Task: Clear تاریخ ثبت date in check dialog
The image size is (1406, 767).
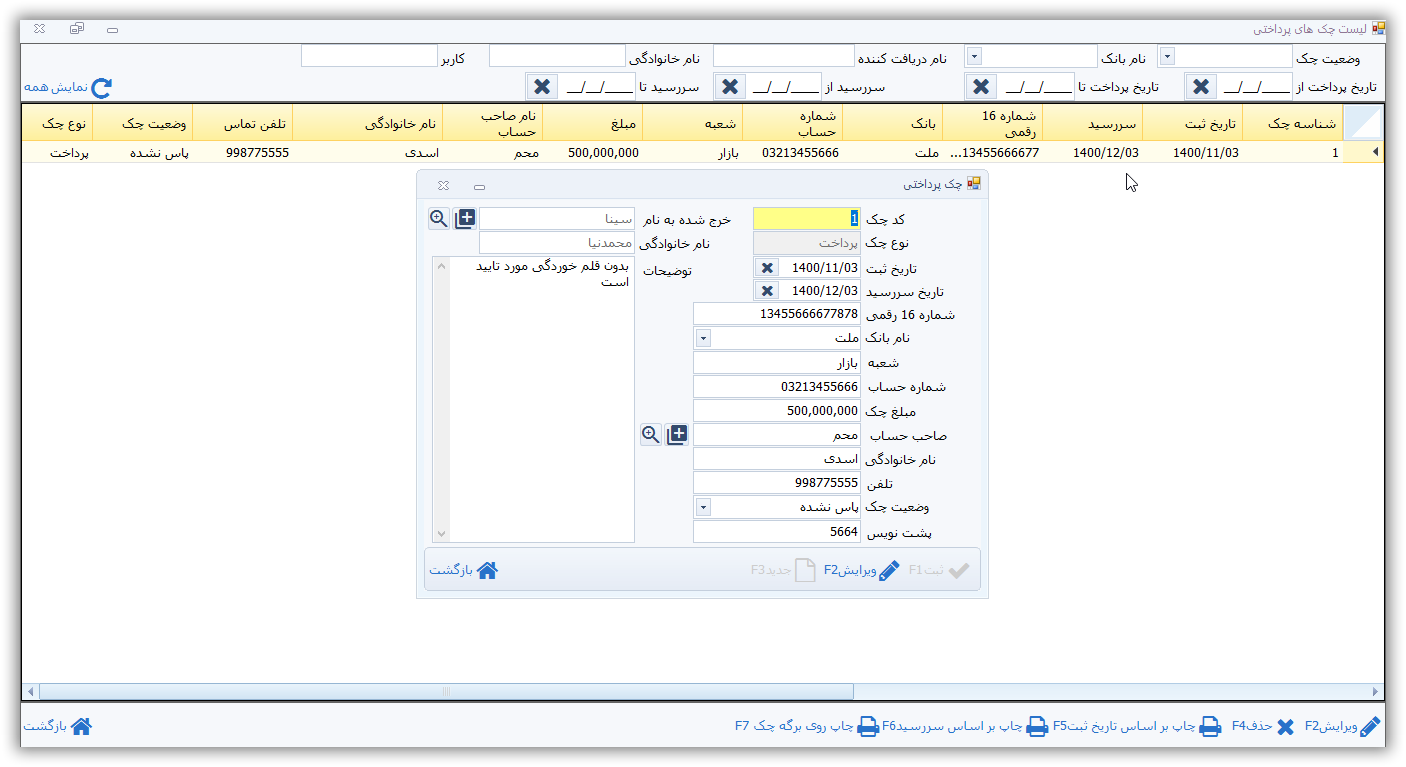Action: [x=767, y=268]
